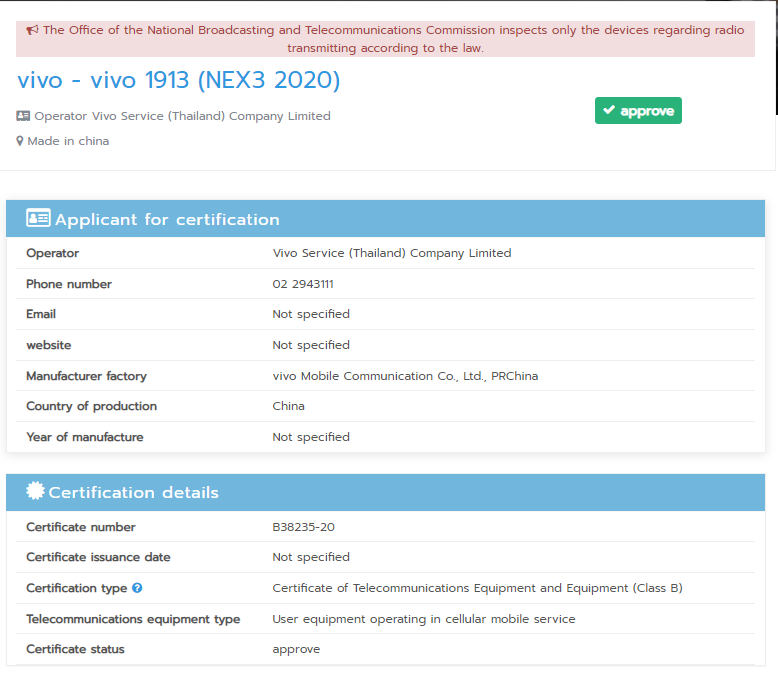The height and width of the screenshot is (674, 778).
Task: Click the Certificate issuance date value Not specified
Action: (x=311, y=557)
